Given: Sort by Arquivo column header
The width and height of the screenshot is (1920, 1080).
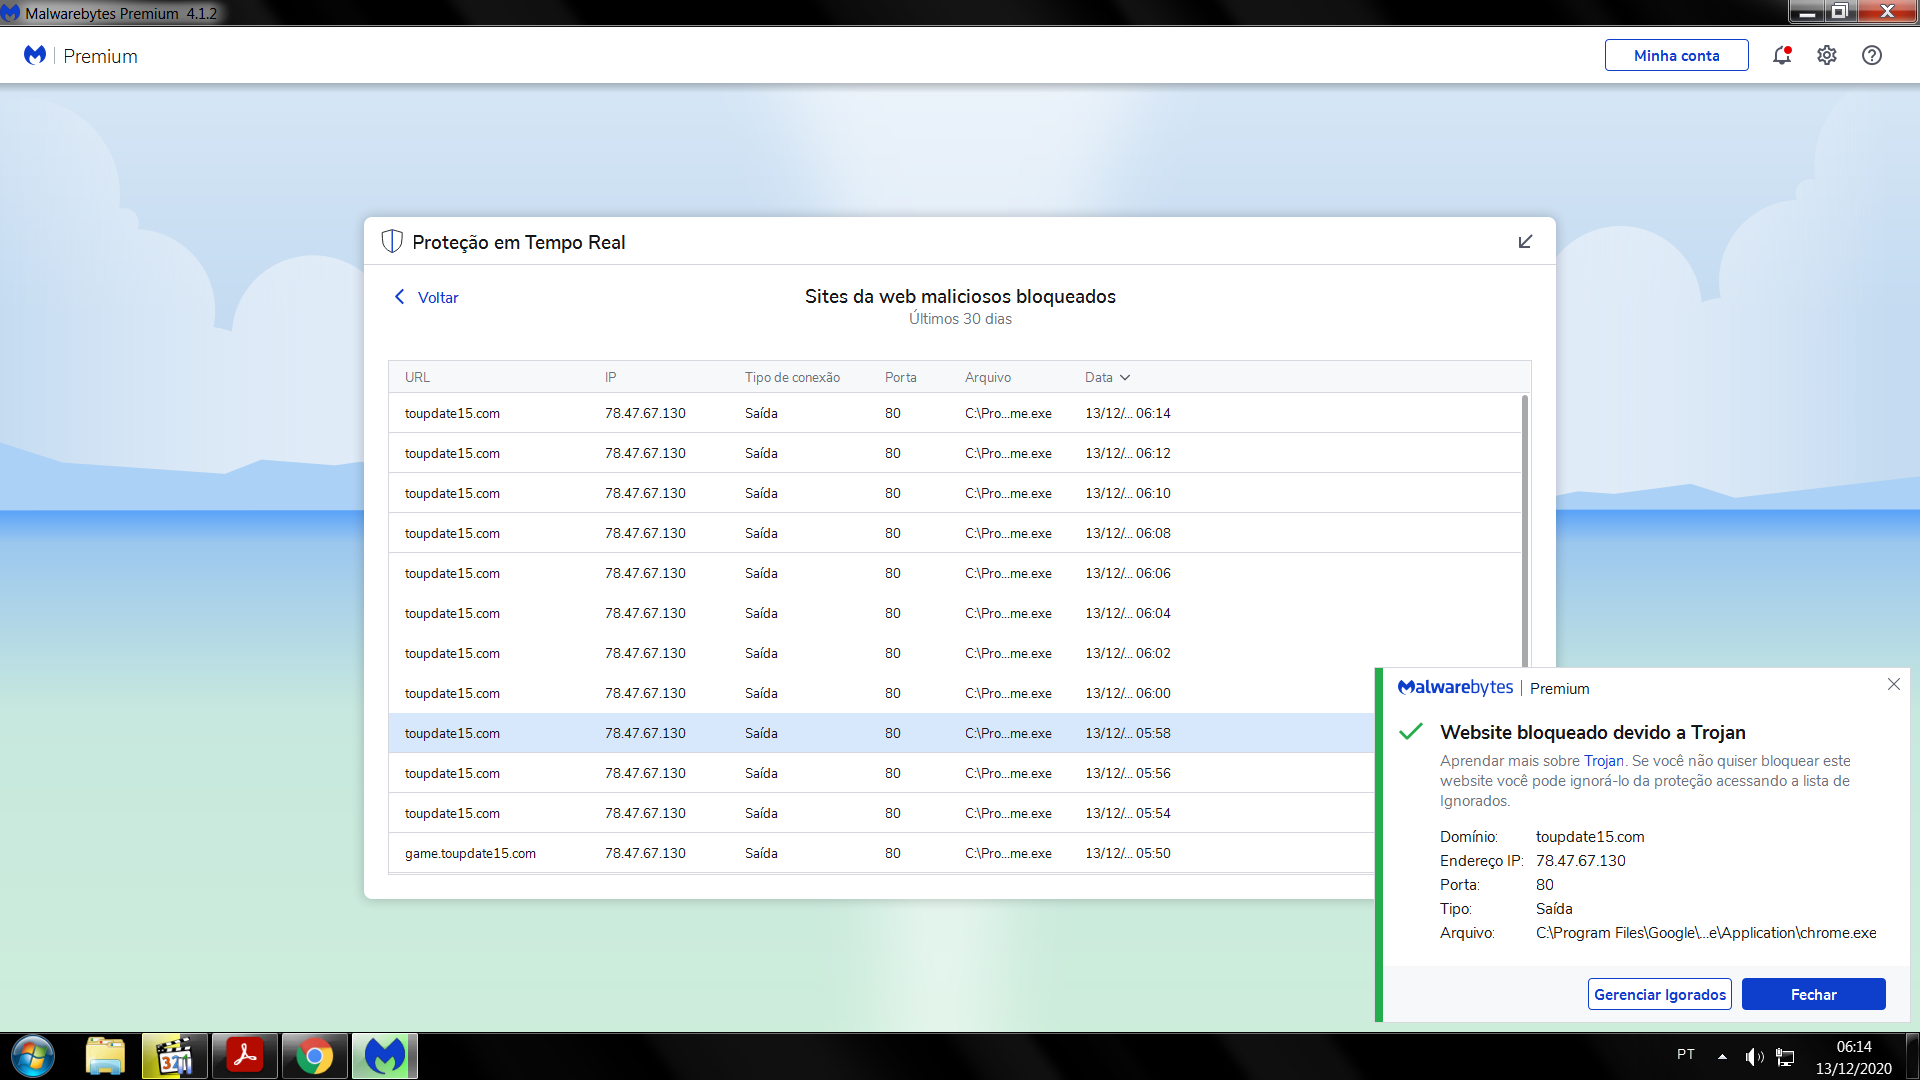Looking at the screenshot, I should (x=988, y=377).
